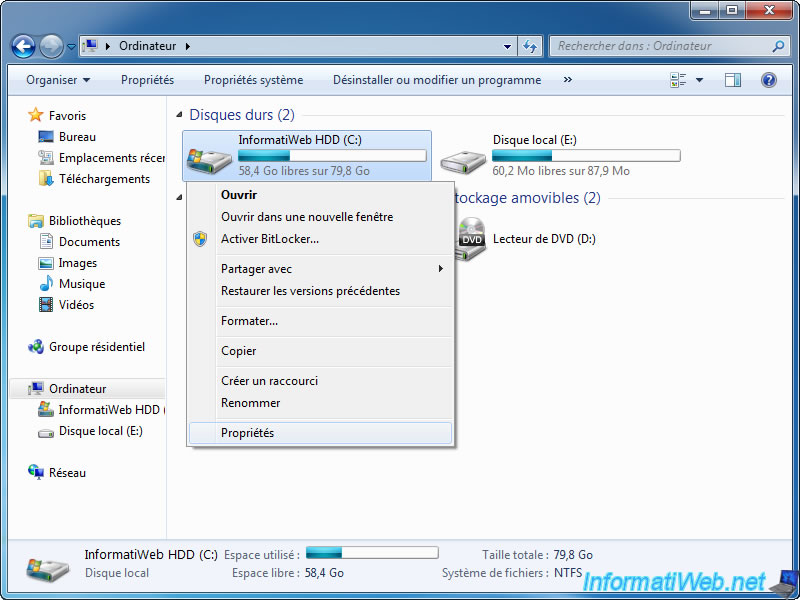Viewport: 800px width, 600px height.
Task: Open the Organiser dropdown menu
Action: pyautogui.click(x=58, y=80)
